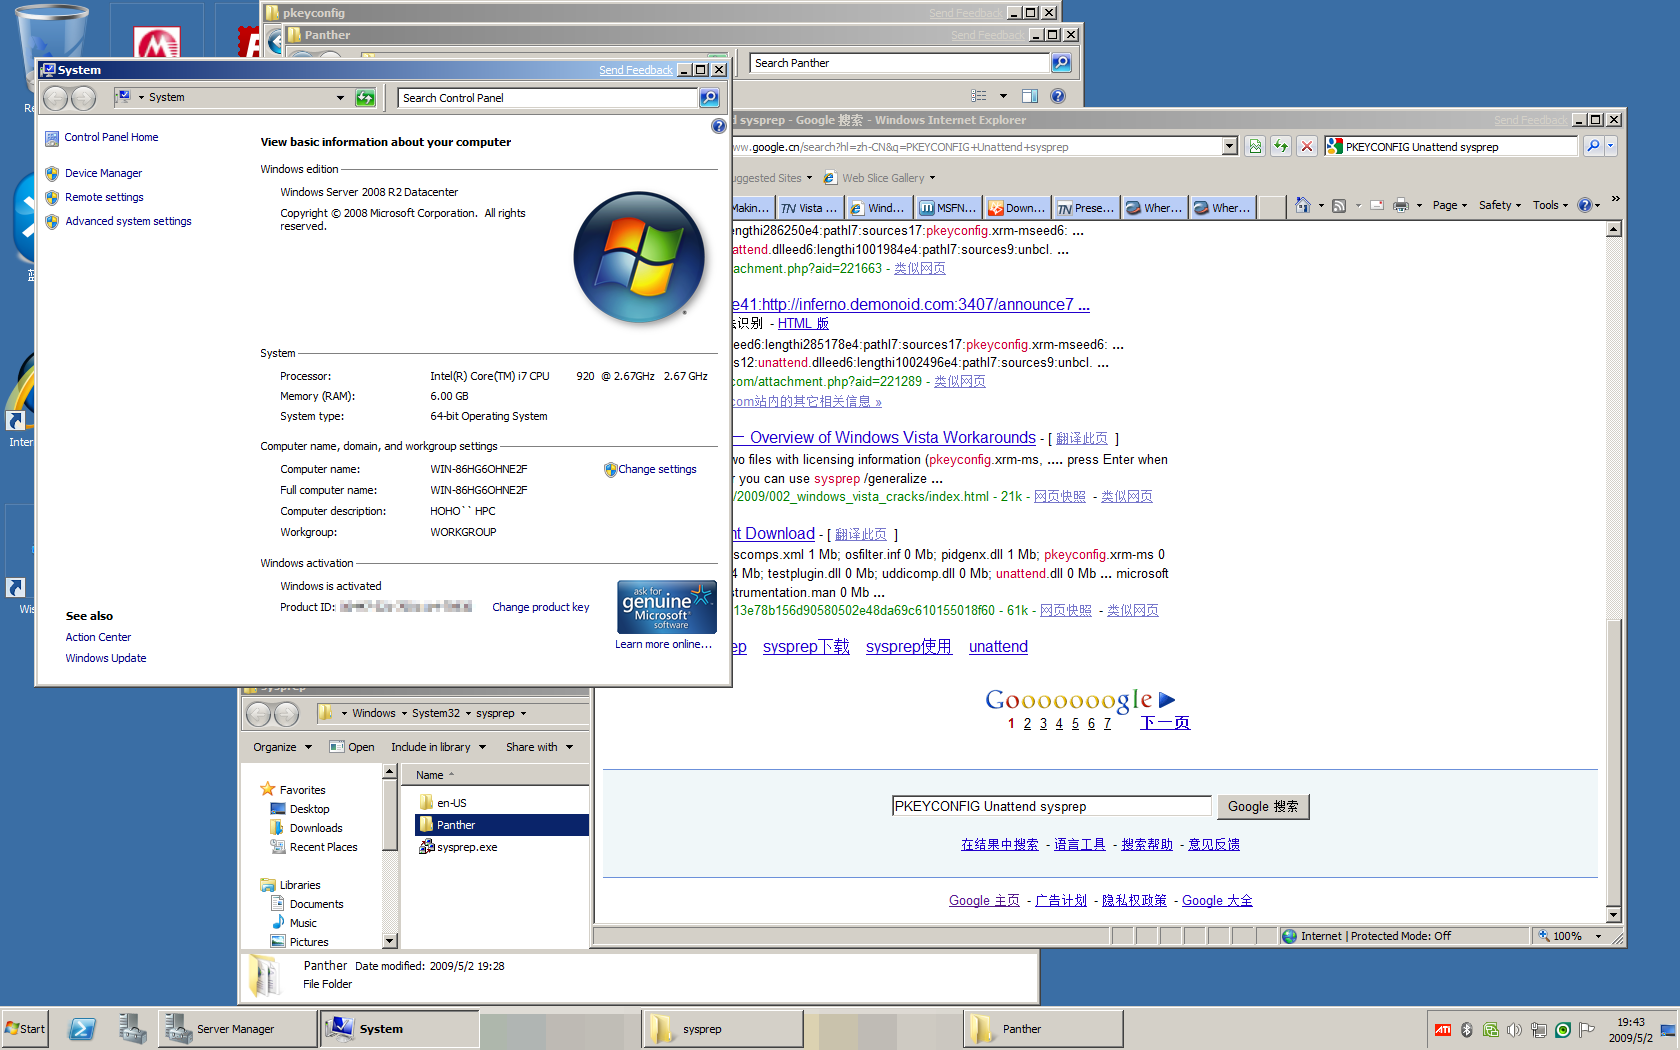
Task: Go to Control Panel Home
Action: pos(111,137)
